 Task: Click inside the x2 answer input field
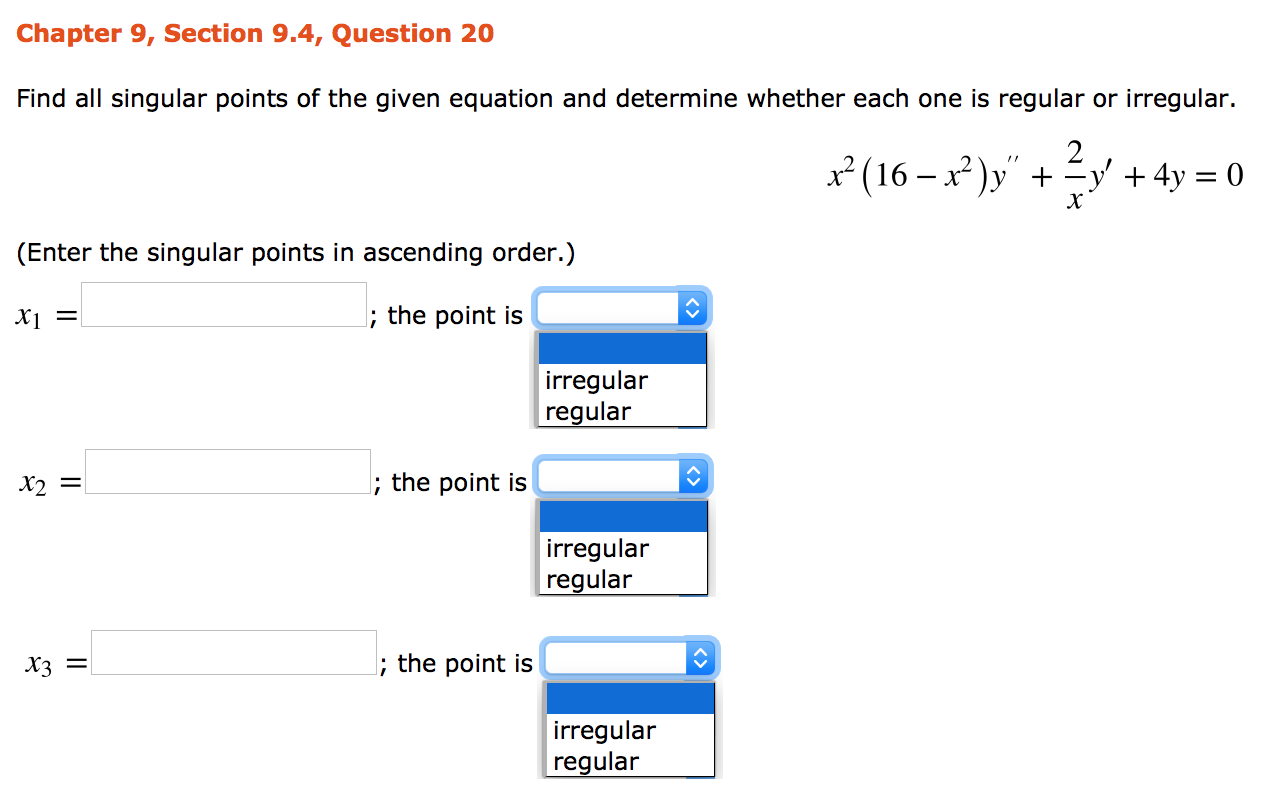227,471
